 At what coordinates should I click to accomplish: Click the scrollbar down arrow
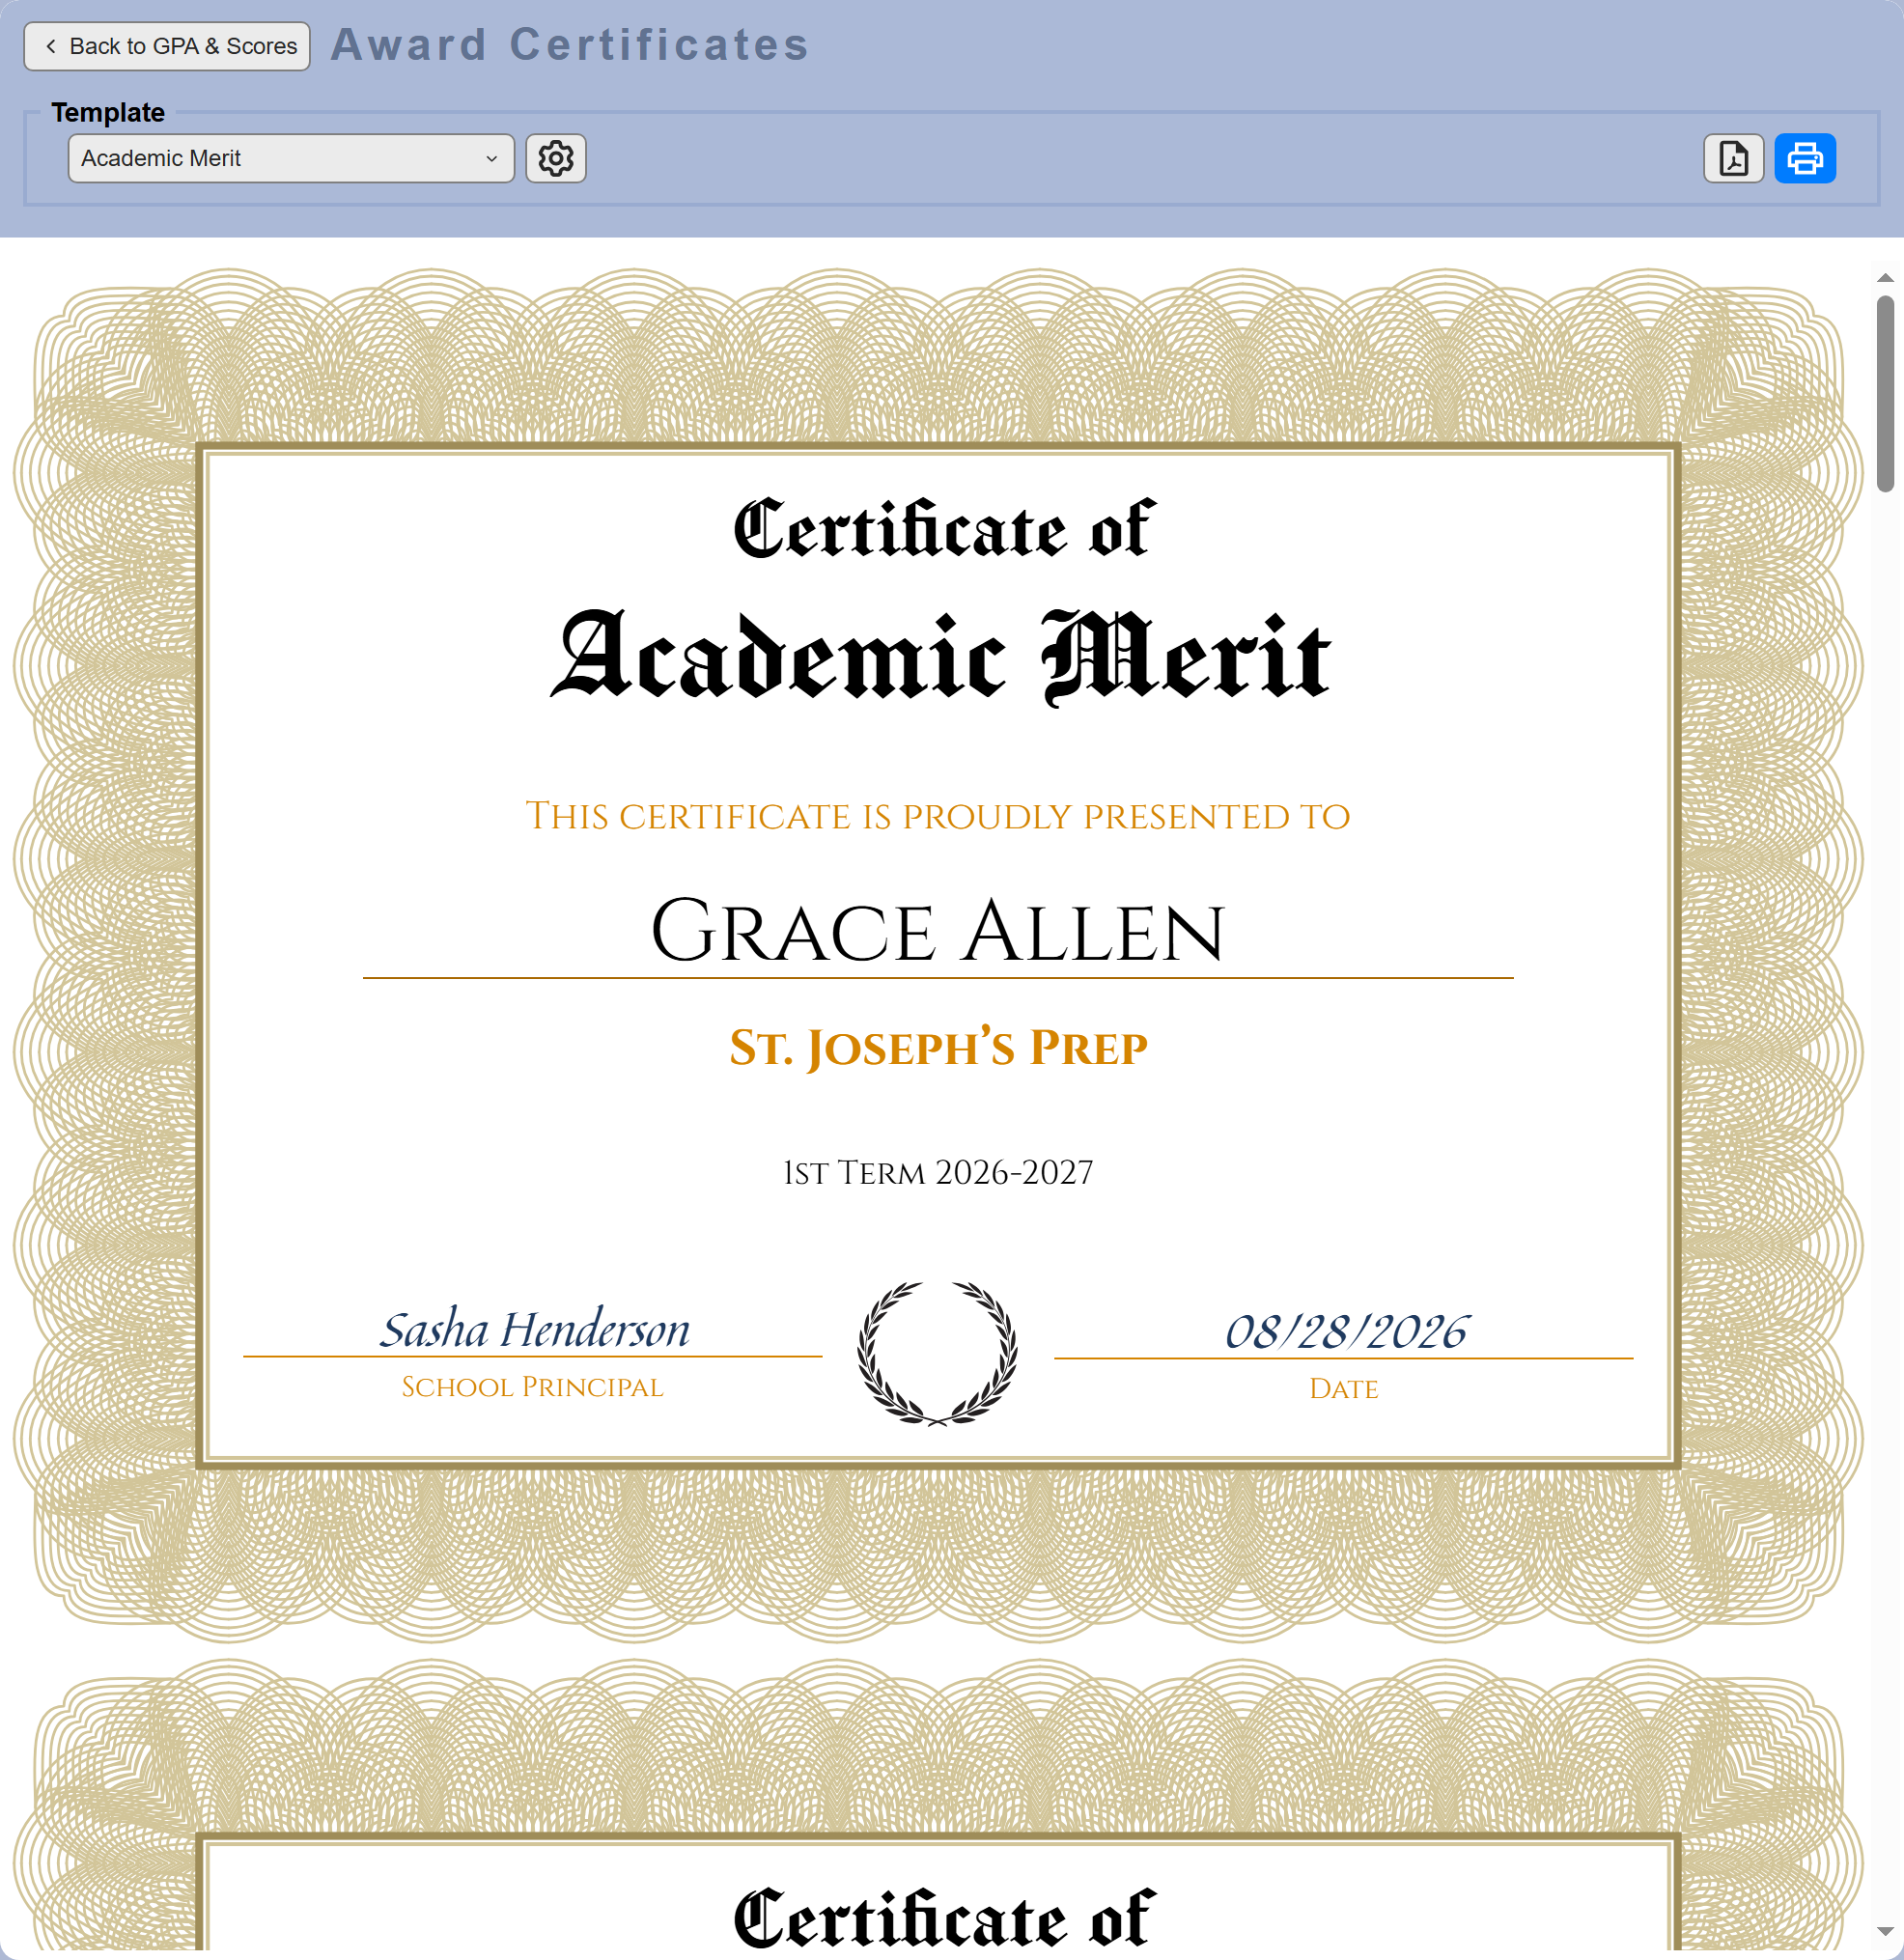[1885, 1932]
